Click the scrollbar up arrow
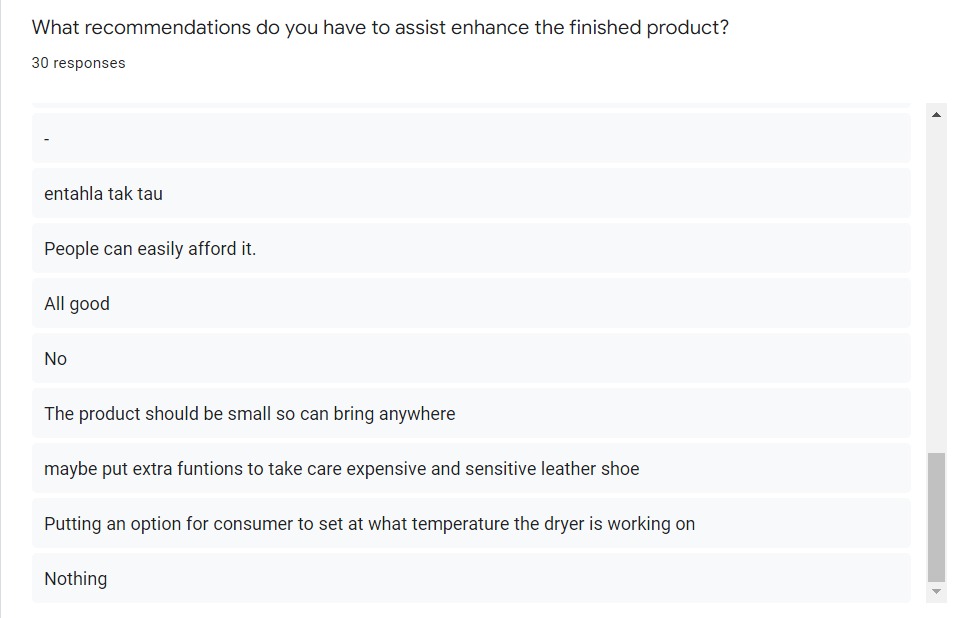 (x=936, y=114)
